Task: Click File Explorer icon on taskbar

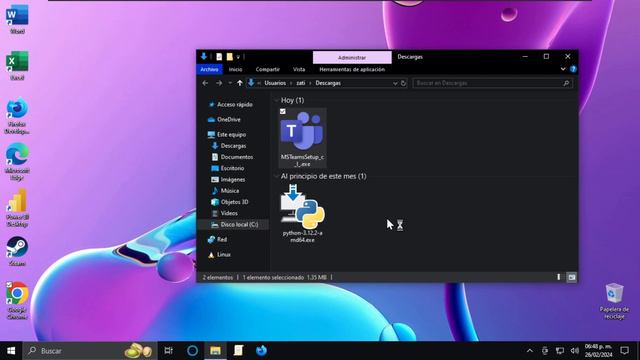Action: pos(215,351)
